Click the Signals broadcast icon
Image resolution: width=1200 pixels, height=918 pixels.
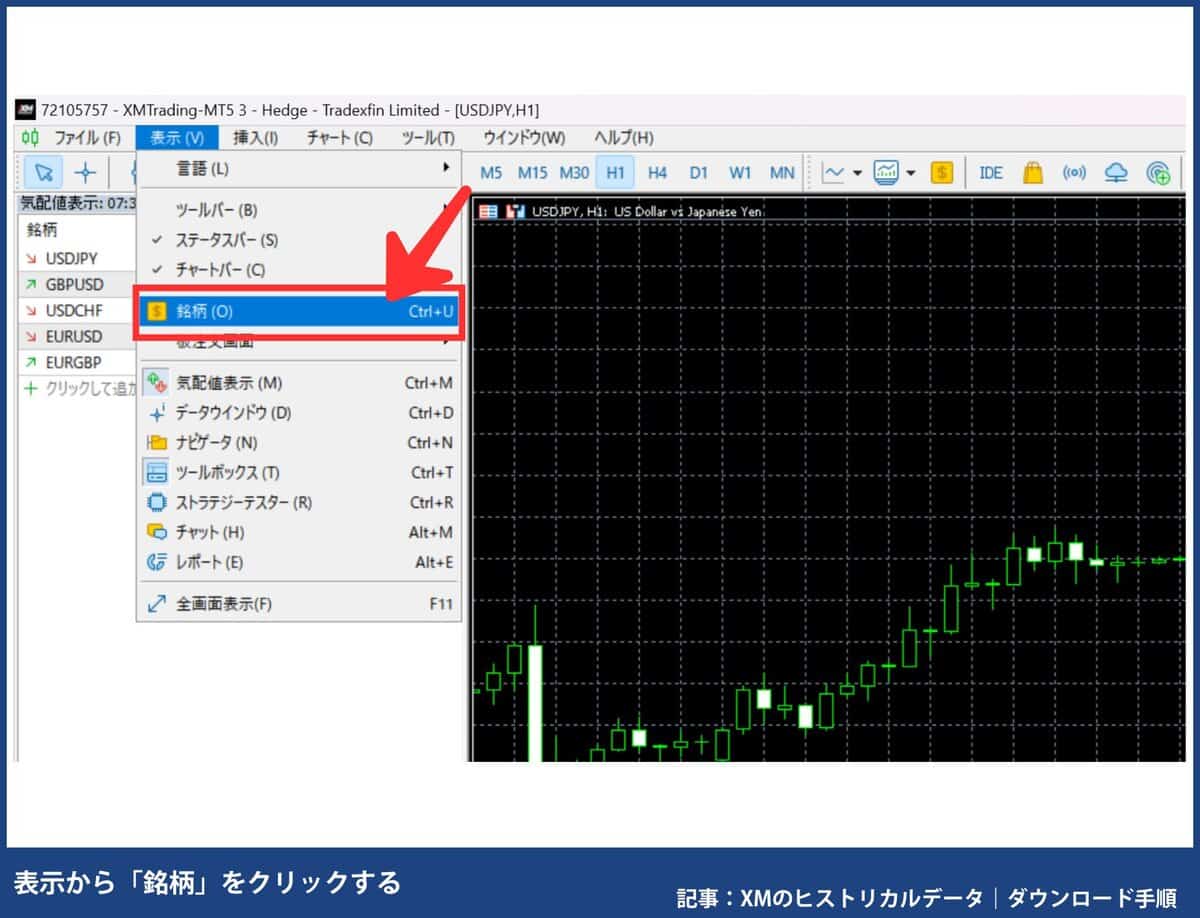[1075, 172]
